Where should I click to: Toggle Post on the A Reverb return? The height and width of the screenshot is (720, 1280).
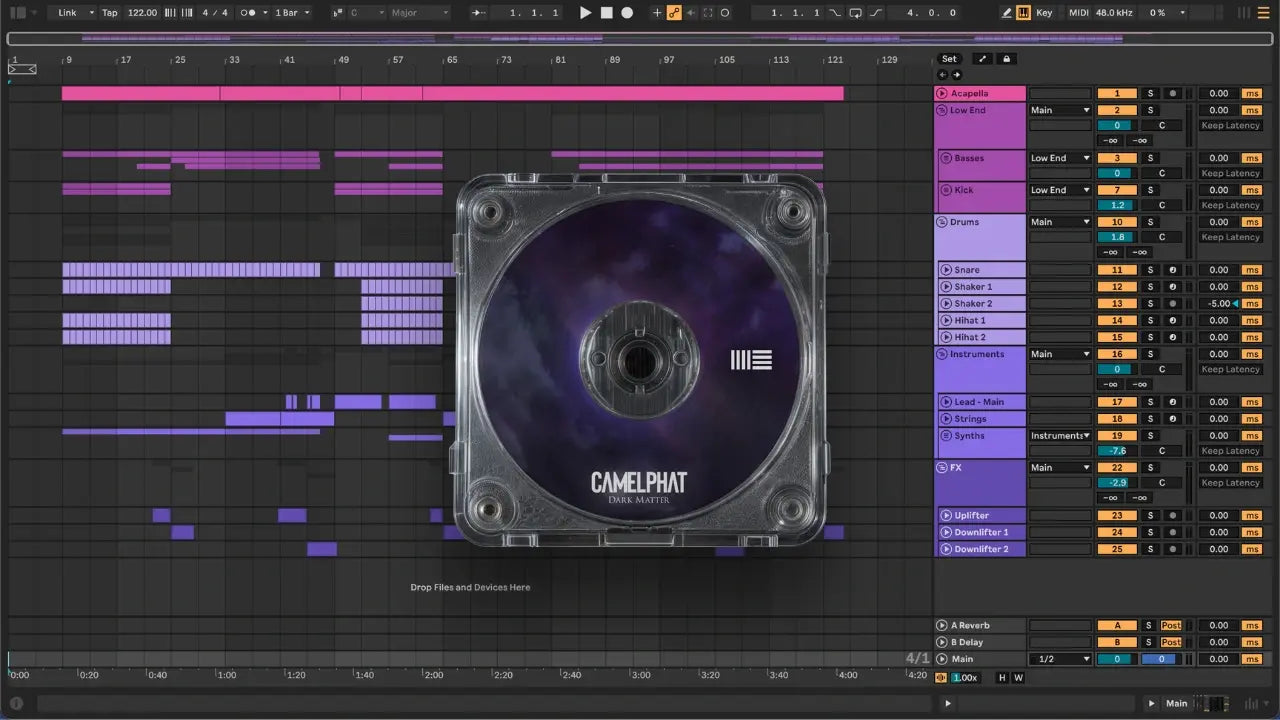coord(1171,626)
